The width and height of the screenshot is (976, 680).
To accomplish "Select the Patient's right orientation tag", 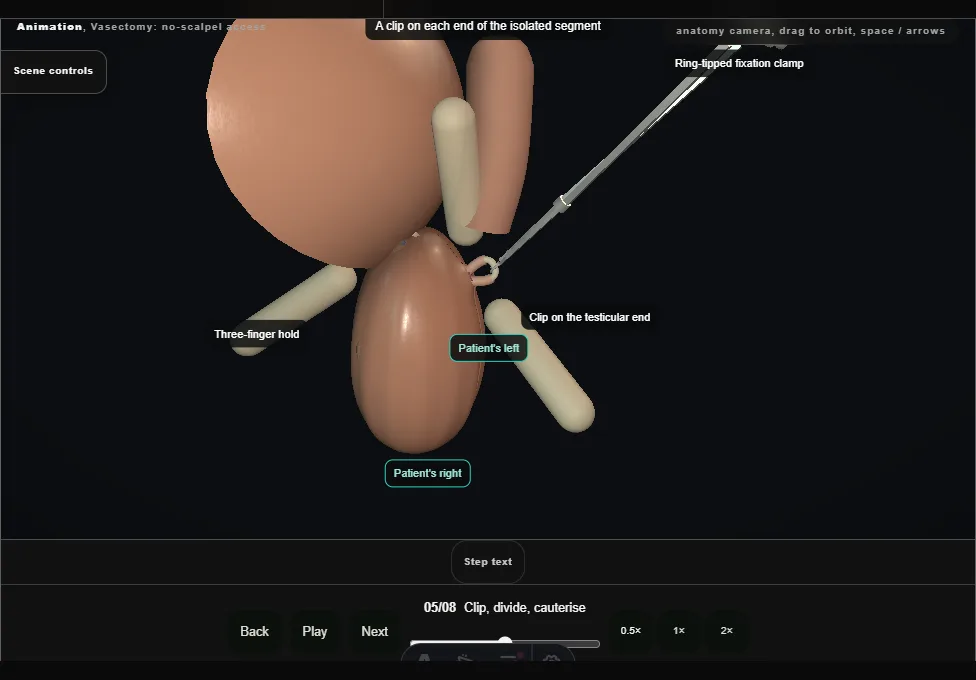I will pos(428,473).
